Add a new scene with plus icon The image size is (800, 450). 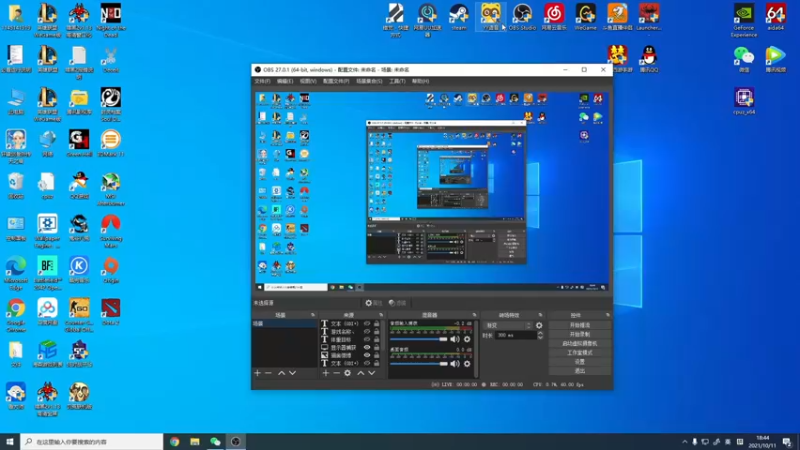[x=257, y=373]
